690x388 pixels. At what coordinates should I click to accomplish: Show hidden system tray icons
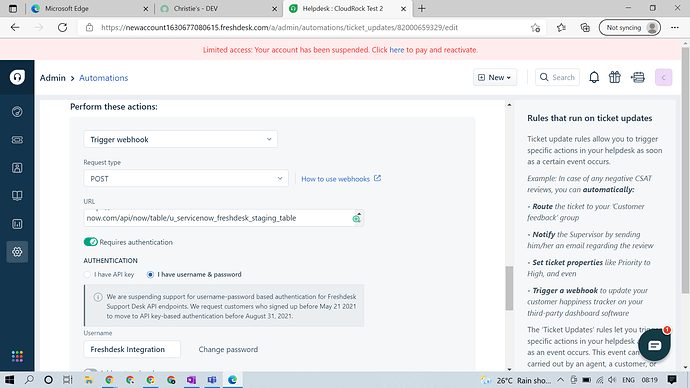[x=561, y=380]
